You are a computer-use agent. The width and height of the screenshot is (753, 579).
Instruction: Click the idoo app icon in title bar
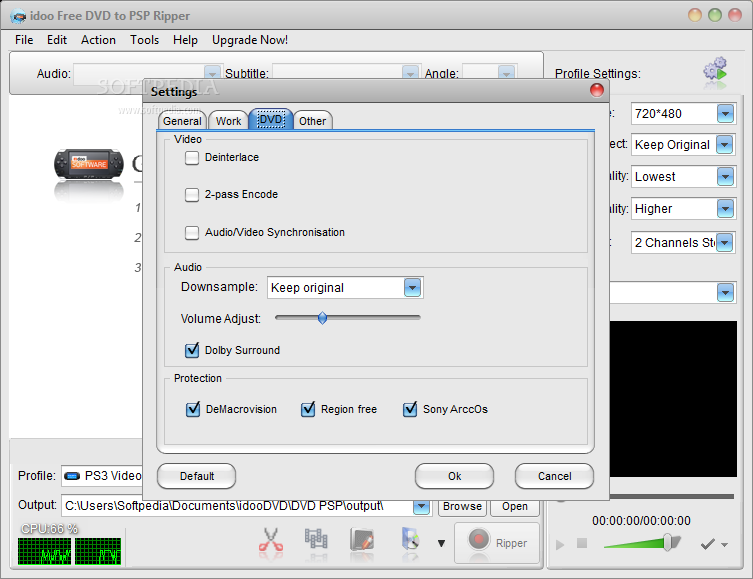18,16
